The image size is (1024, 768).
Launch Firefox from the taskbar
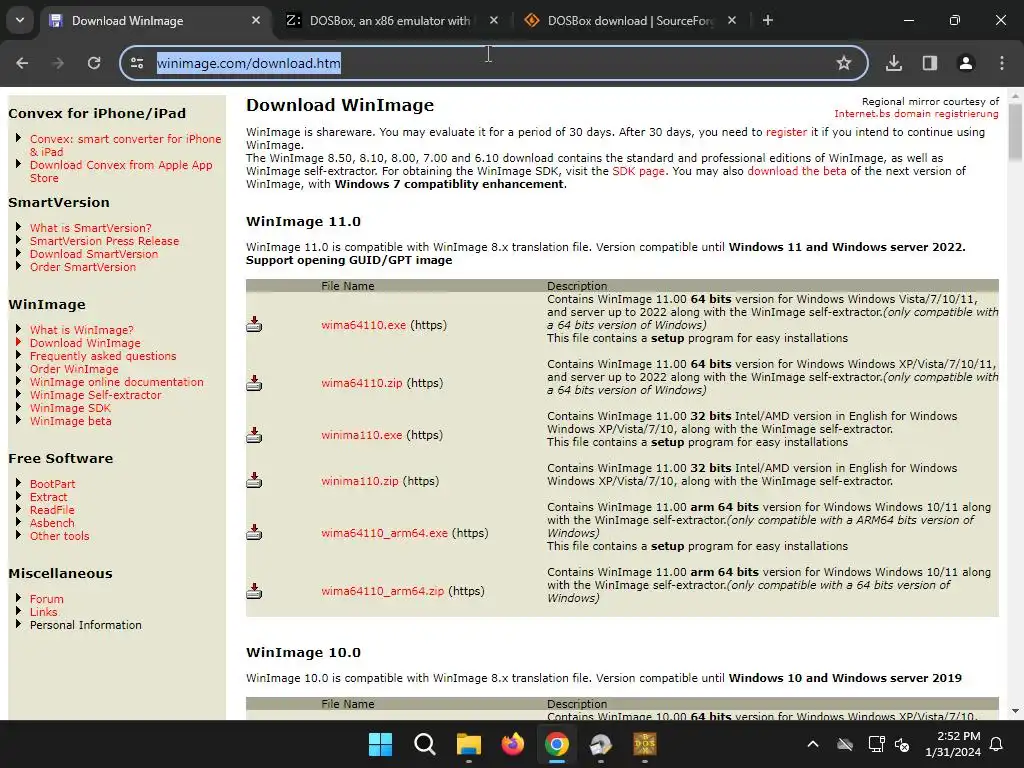point(513,744)
